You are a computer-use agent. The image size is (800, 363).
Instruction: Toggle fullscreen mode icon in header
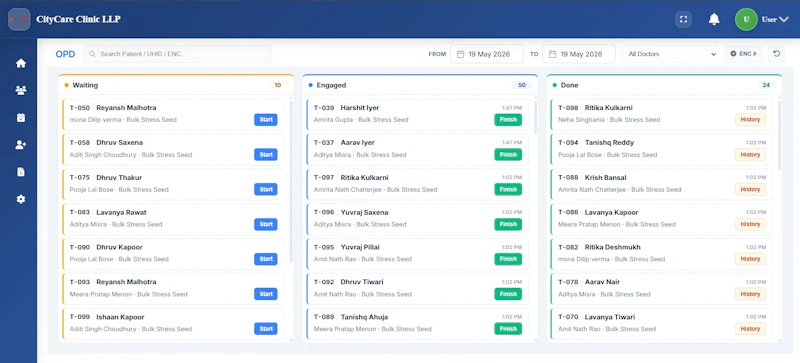pos(683,19)
